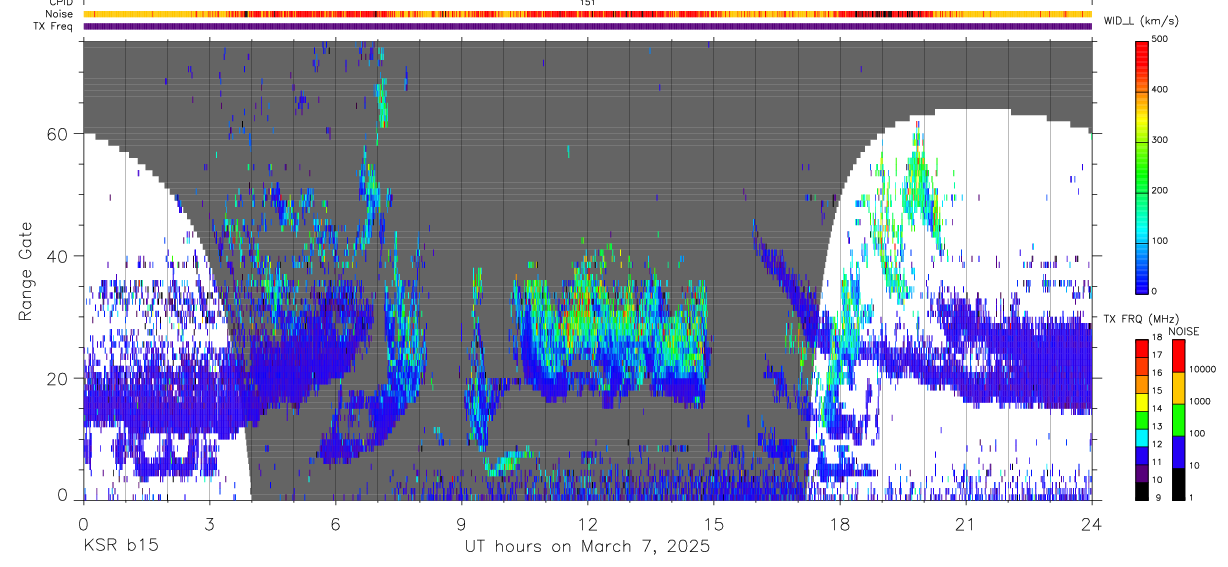Click the '151' CPID value
This screenshot has width=1228, height=567.
pyautogui.click(x=588, y=3)
